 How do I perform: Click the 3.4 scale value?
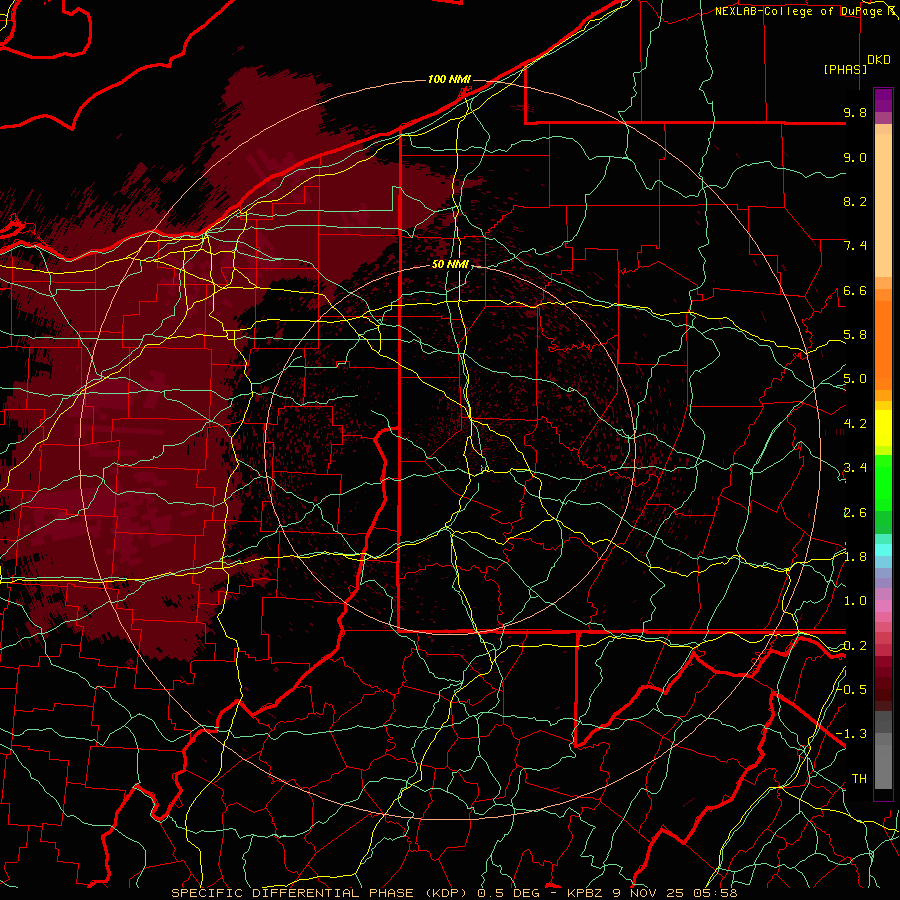click(x=855, y=468)
